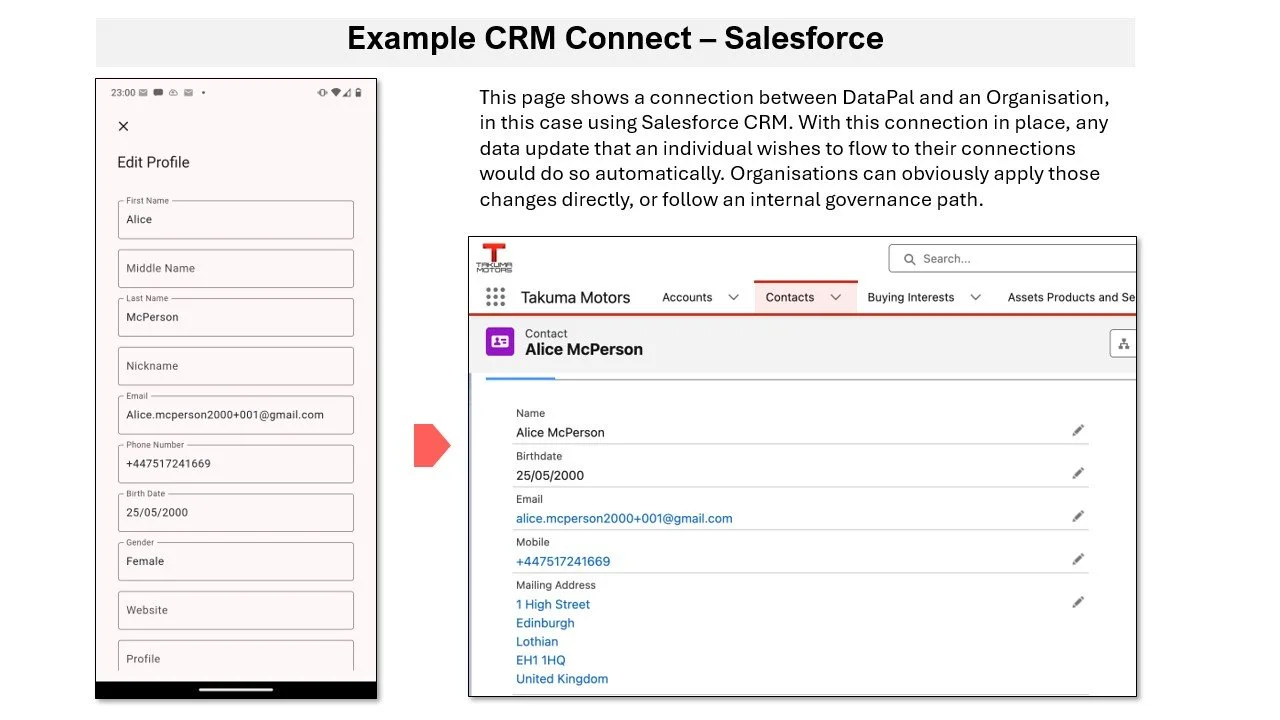Viewport: 1280px width, 720px height.
Task: Click the Lothian address line
Action: 537,641
